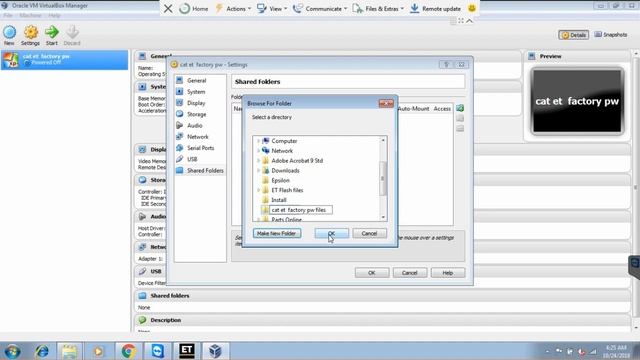The image size is (640, 360).
Task: Open the Storage settings category
Action: pyautogui.click(x=196, y=114)
